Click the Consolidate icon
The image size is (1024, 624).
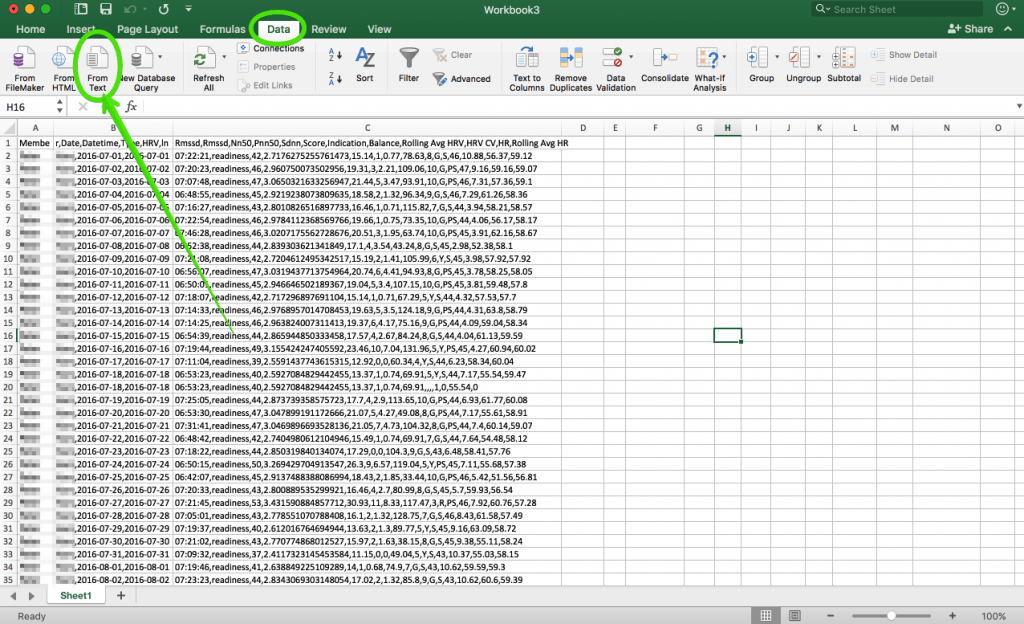click(x=664, y=59)
